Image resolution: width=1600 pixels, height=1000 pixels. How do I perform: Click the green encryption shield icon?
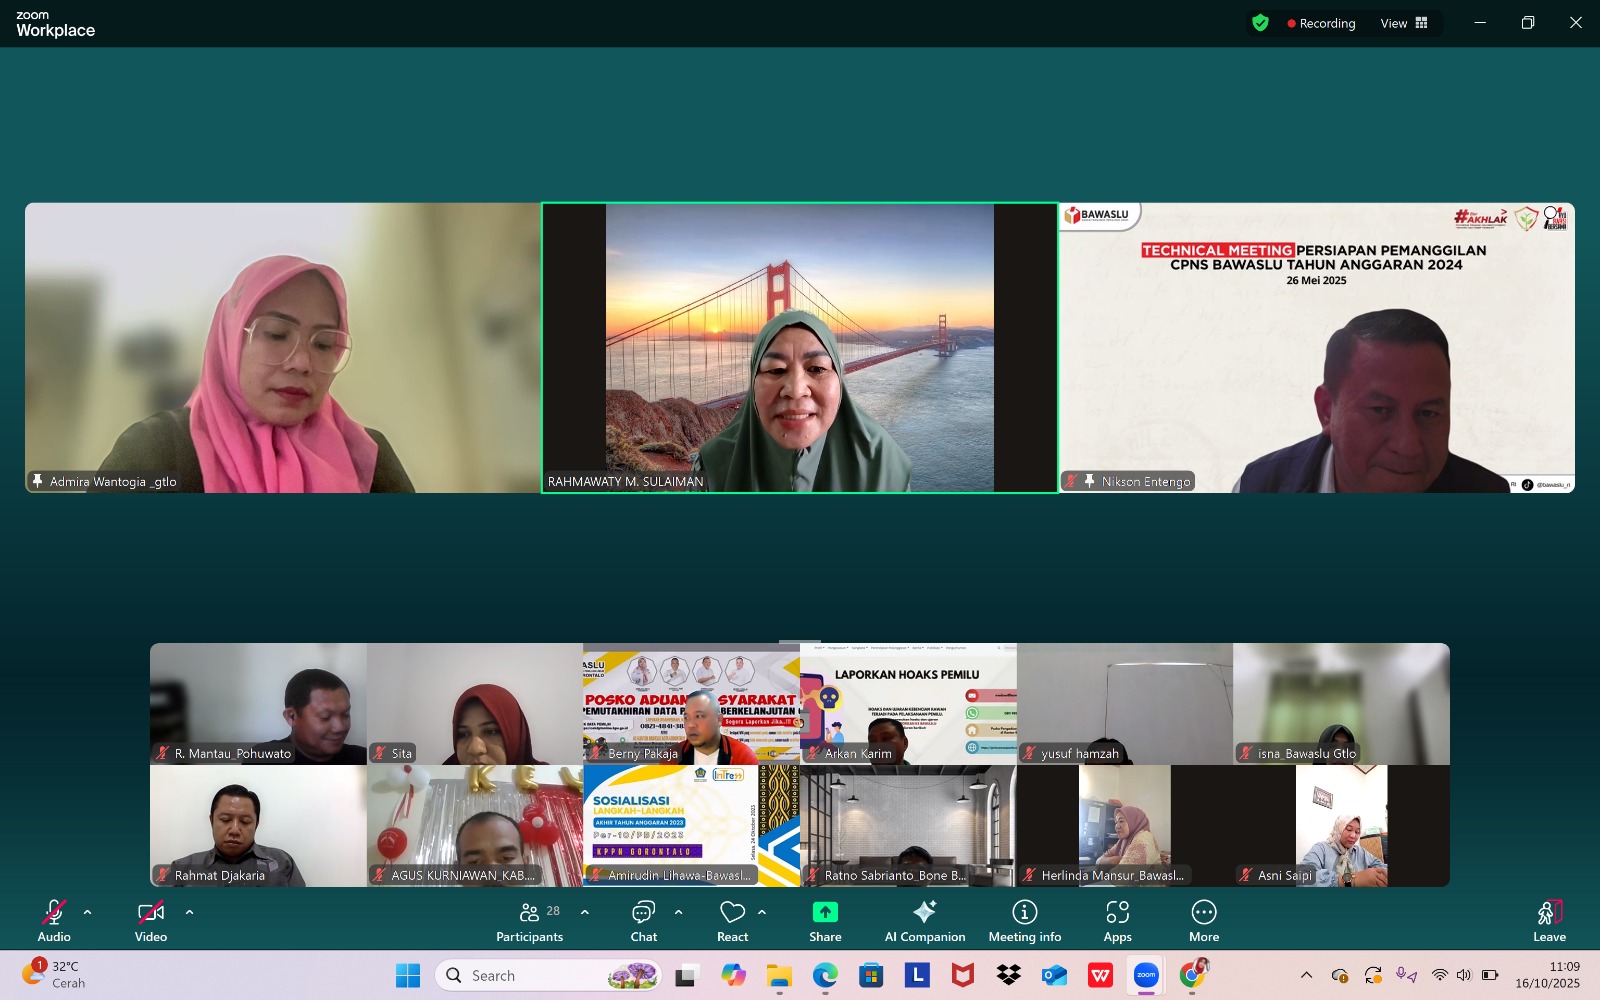pos(1260,23)
